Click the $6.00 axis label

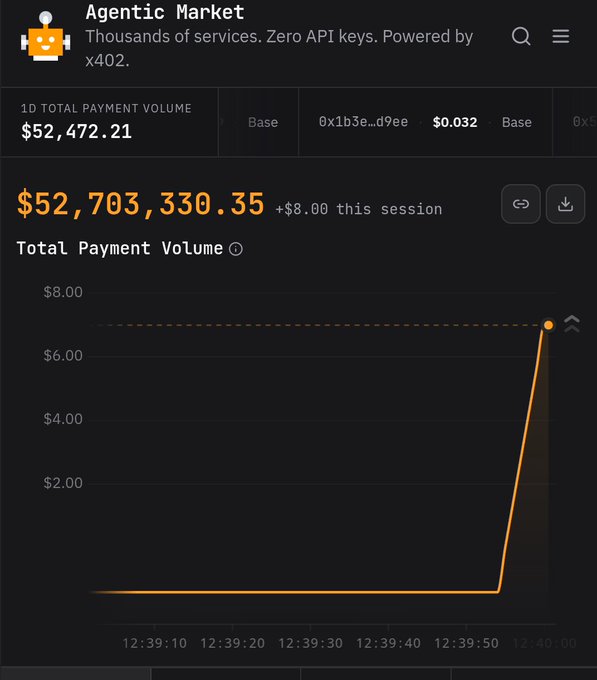coord(63,356)
